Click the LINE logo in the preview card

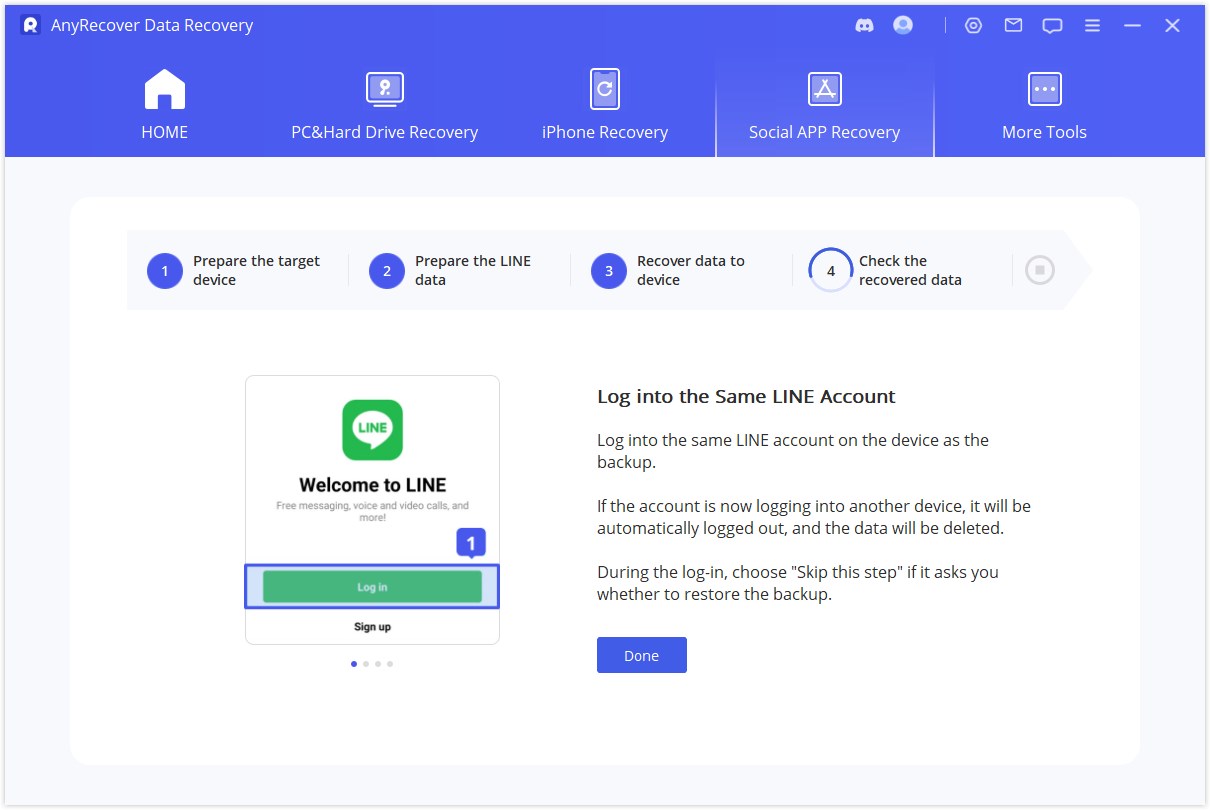[x=372, y=430]
